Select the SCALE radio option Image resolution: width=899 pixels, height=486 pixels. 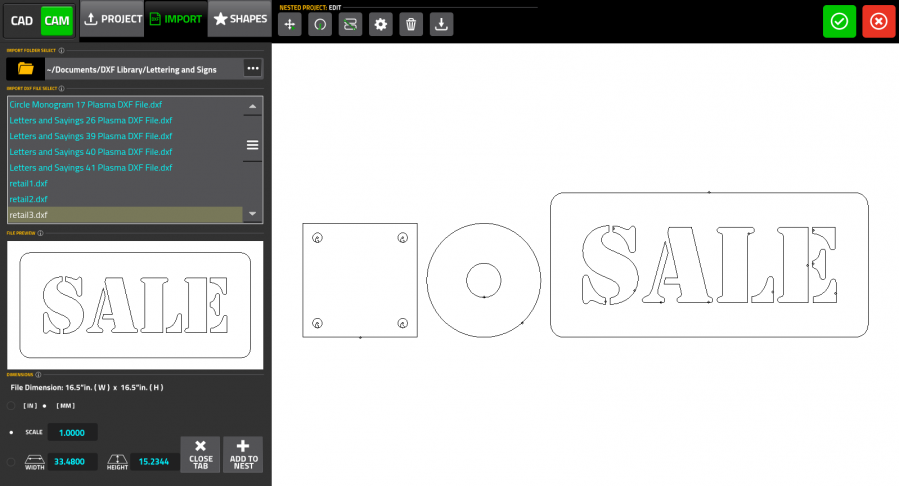(x=11, y=432)
